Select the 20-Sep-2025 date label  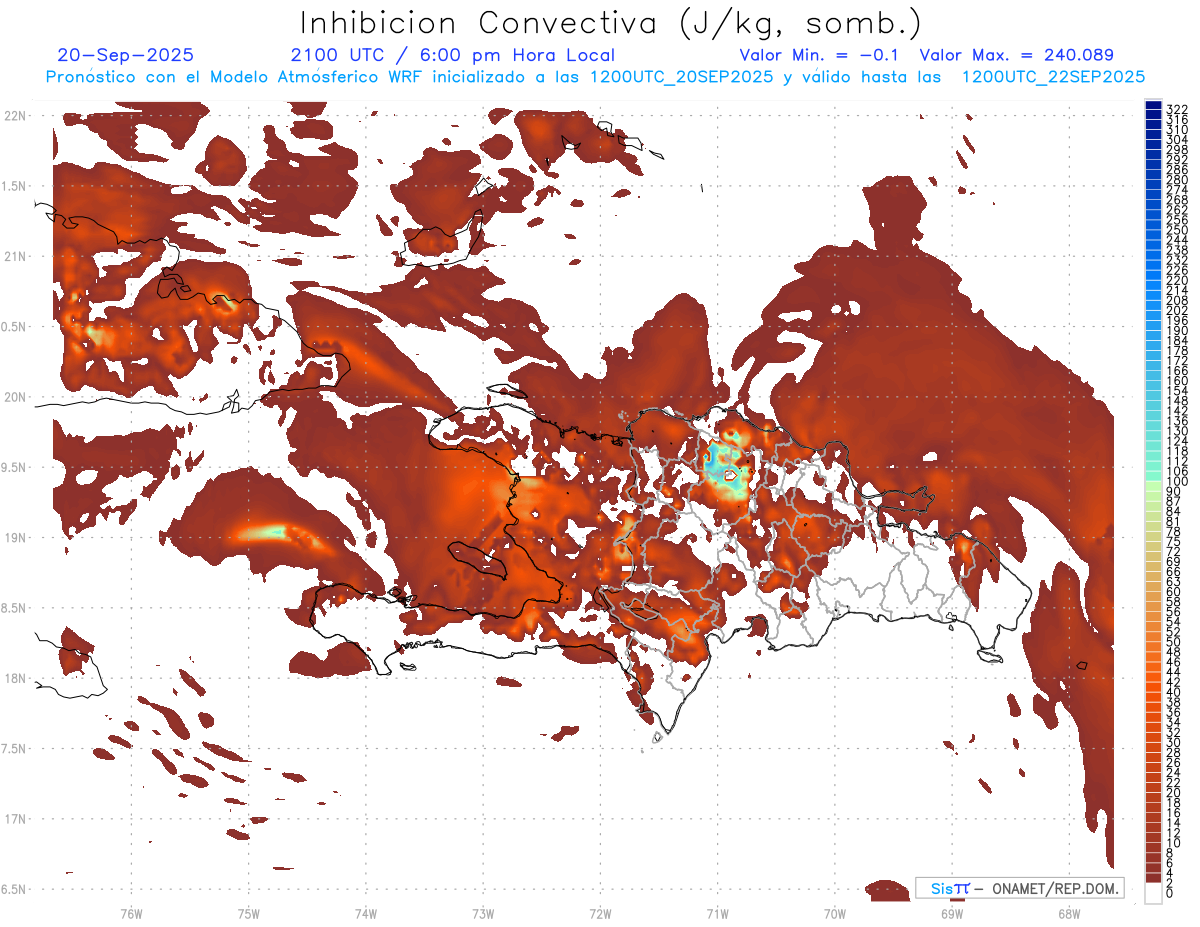click(x=126, y=55)
